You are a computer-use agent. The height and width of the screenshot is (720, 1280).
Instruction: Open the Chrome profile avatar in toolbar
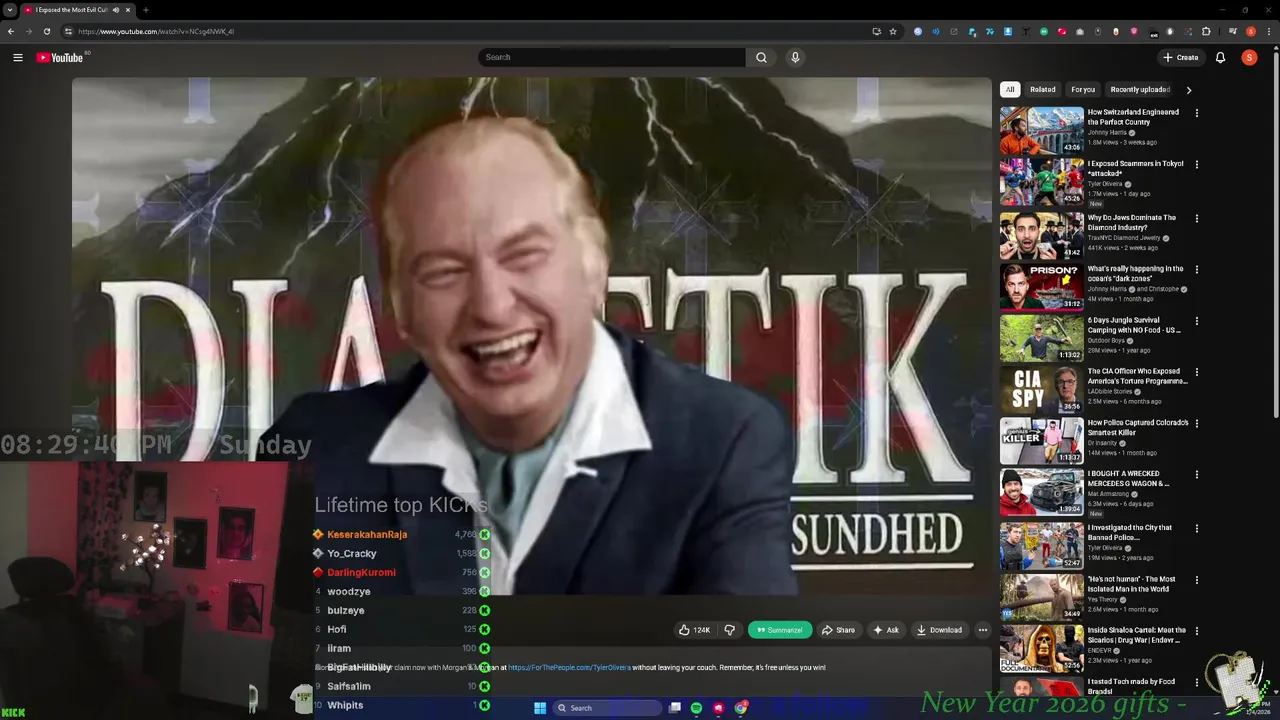(x=1250, y=31)
